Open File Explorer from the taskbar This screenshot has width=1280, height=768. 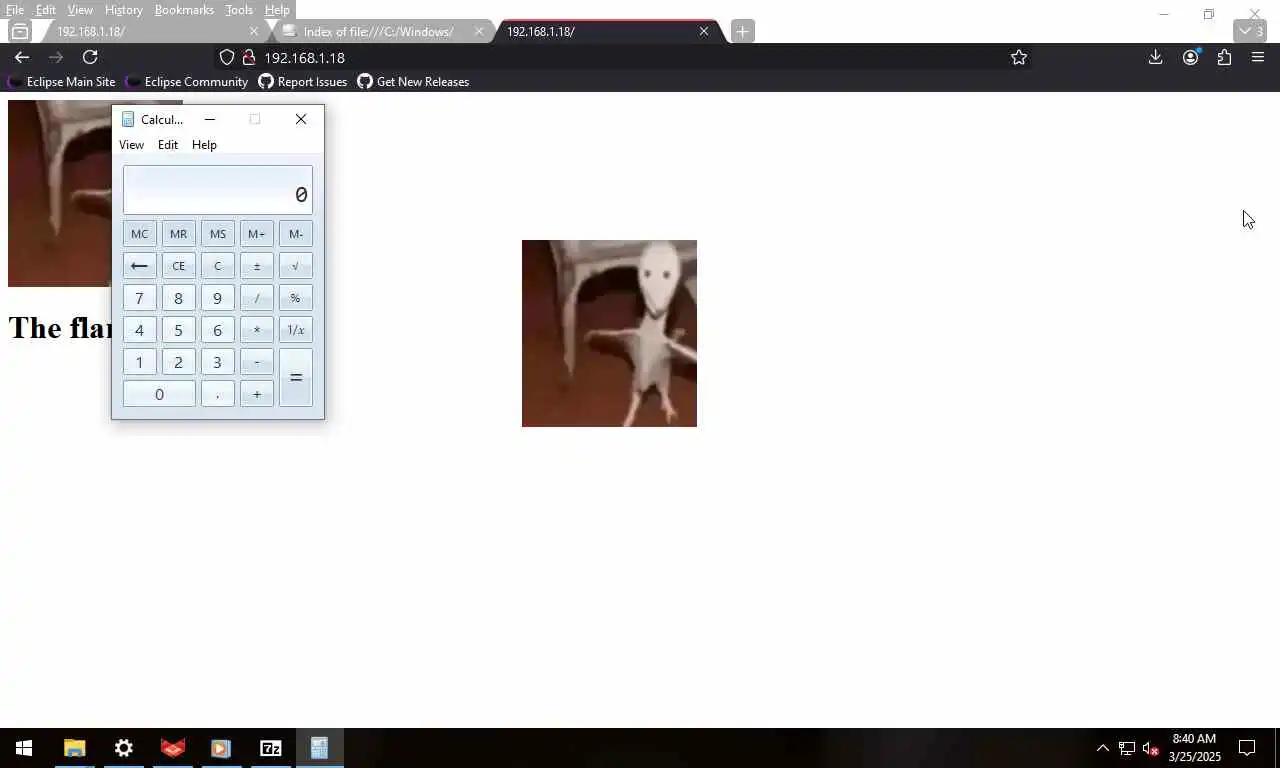(x=74, y=748)
